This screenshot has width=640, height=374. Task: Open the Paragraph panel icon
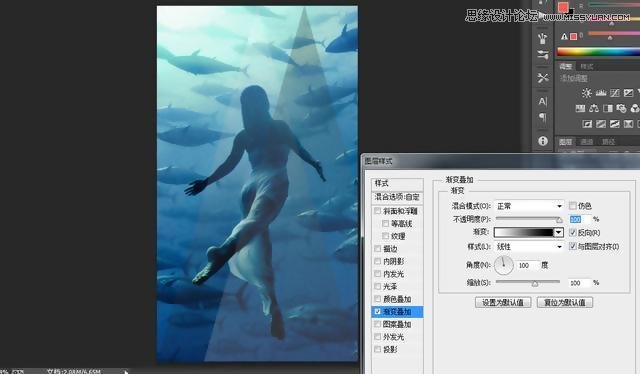[x=542, y=118]
